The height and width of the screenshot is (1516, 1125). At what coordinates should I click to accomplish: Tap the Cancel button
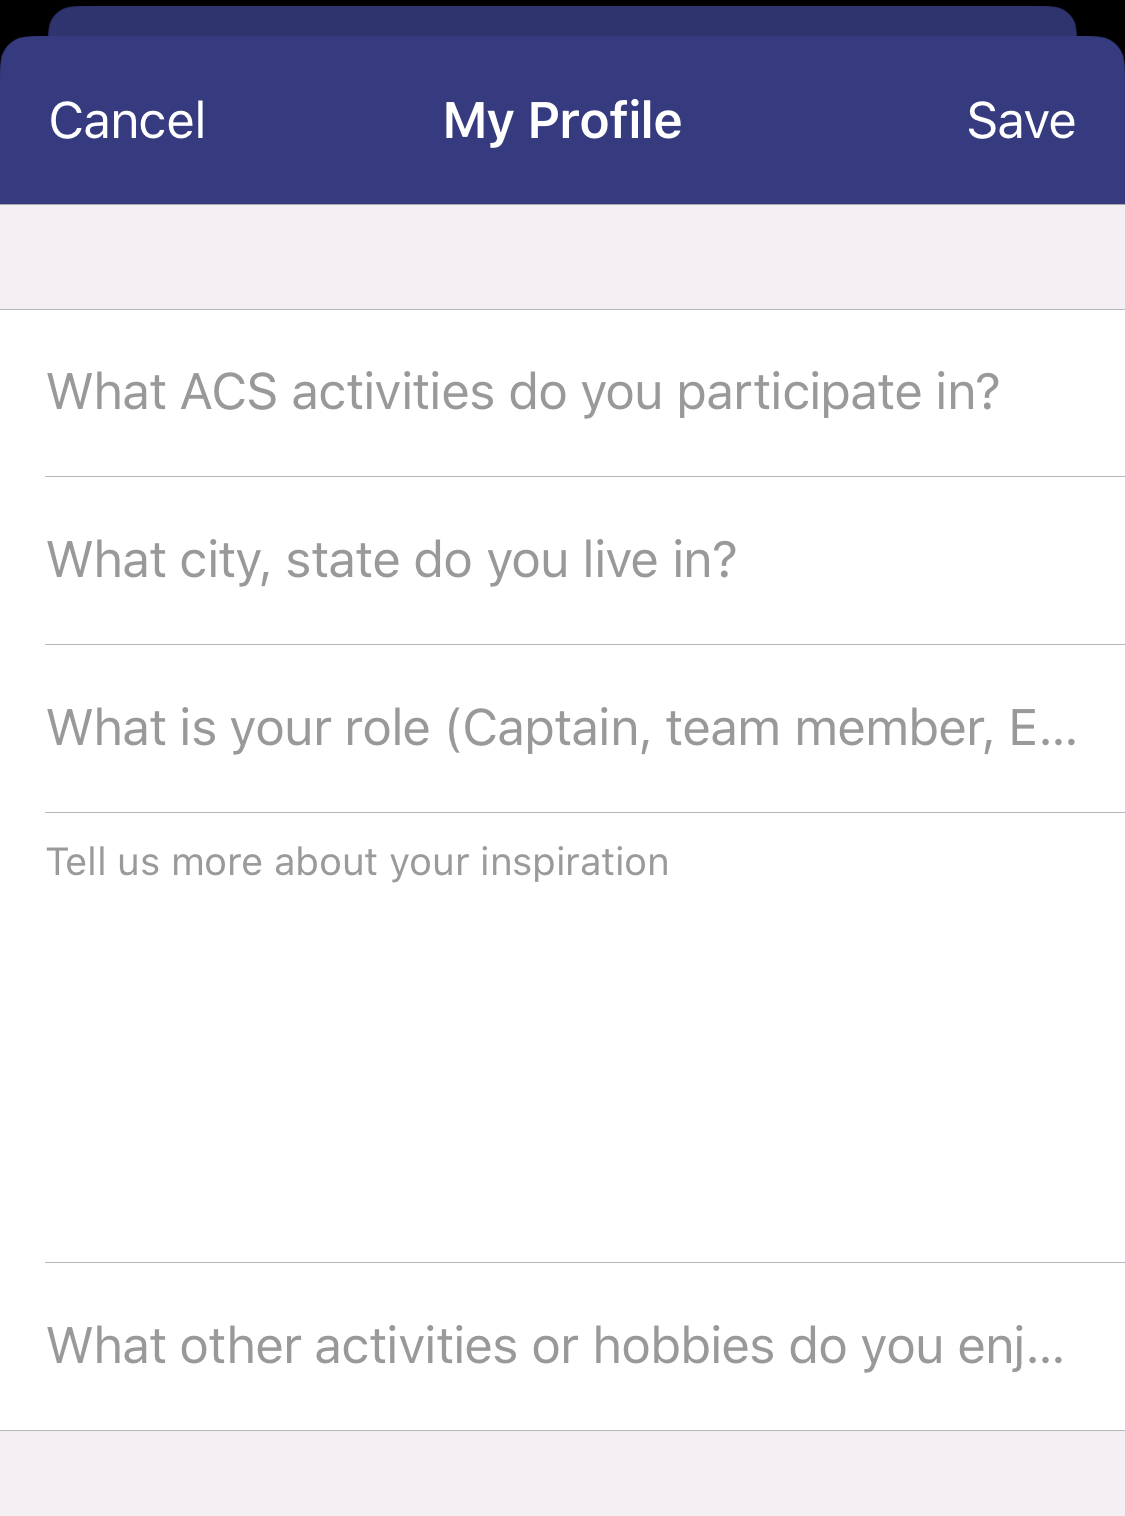coord(127,121)
